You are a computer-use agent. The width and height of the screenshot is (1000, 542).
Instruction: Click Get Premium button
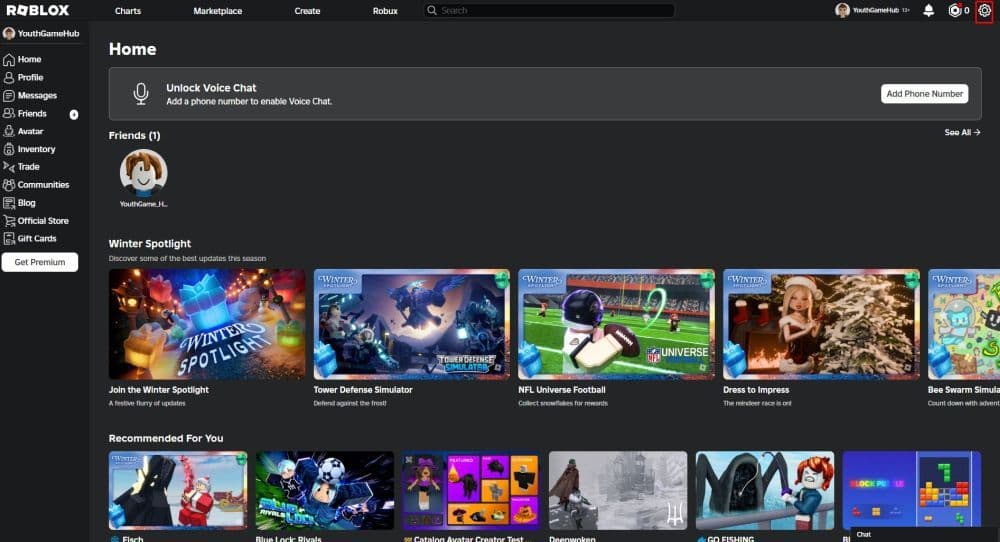(40, 262)
